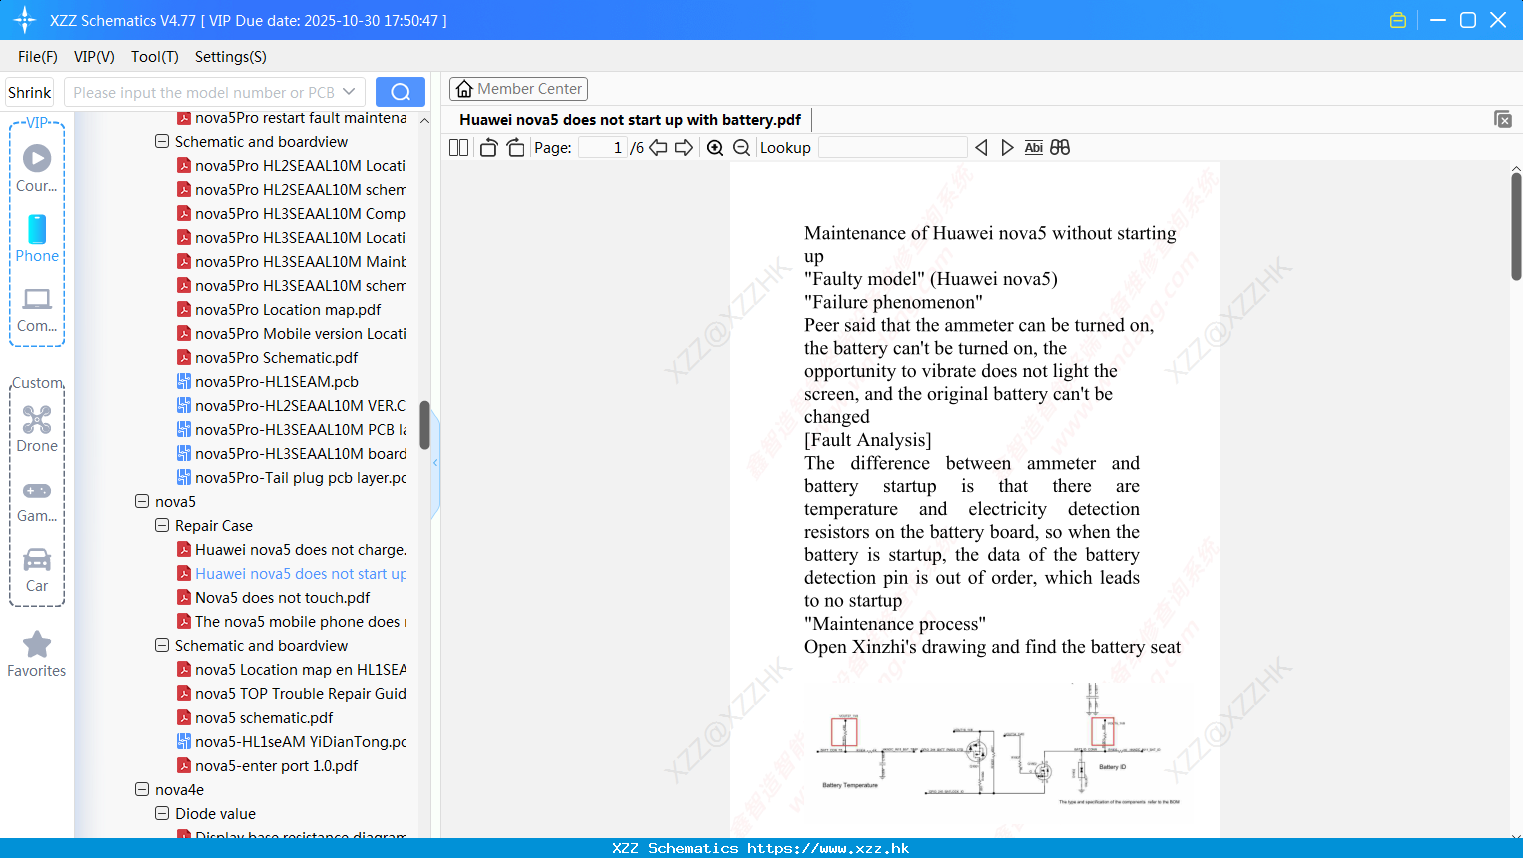This screenshot has height=858, width=1523.
Task: Select the Computer category icon
Action: click(x=37, y=309)
